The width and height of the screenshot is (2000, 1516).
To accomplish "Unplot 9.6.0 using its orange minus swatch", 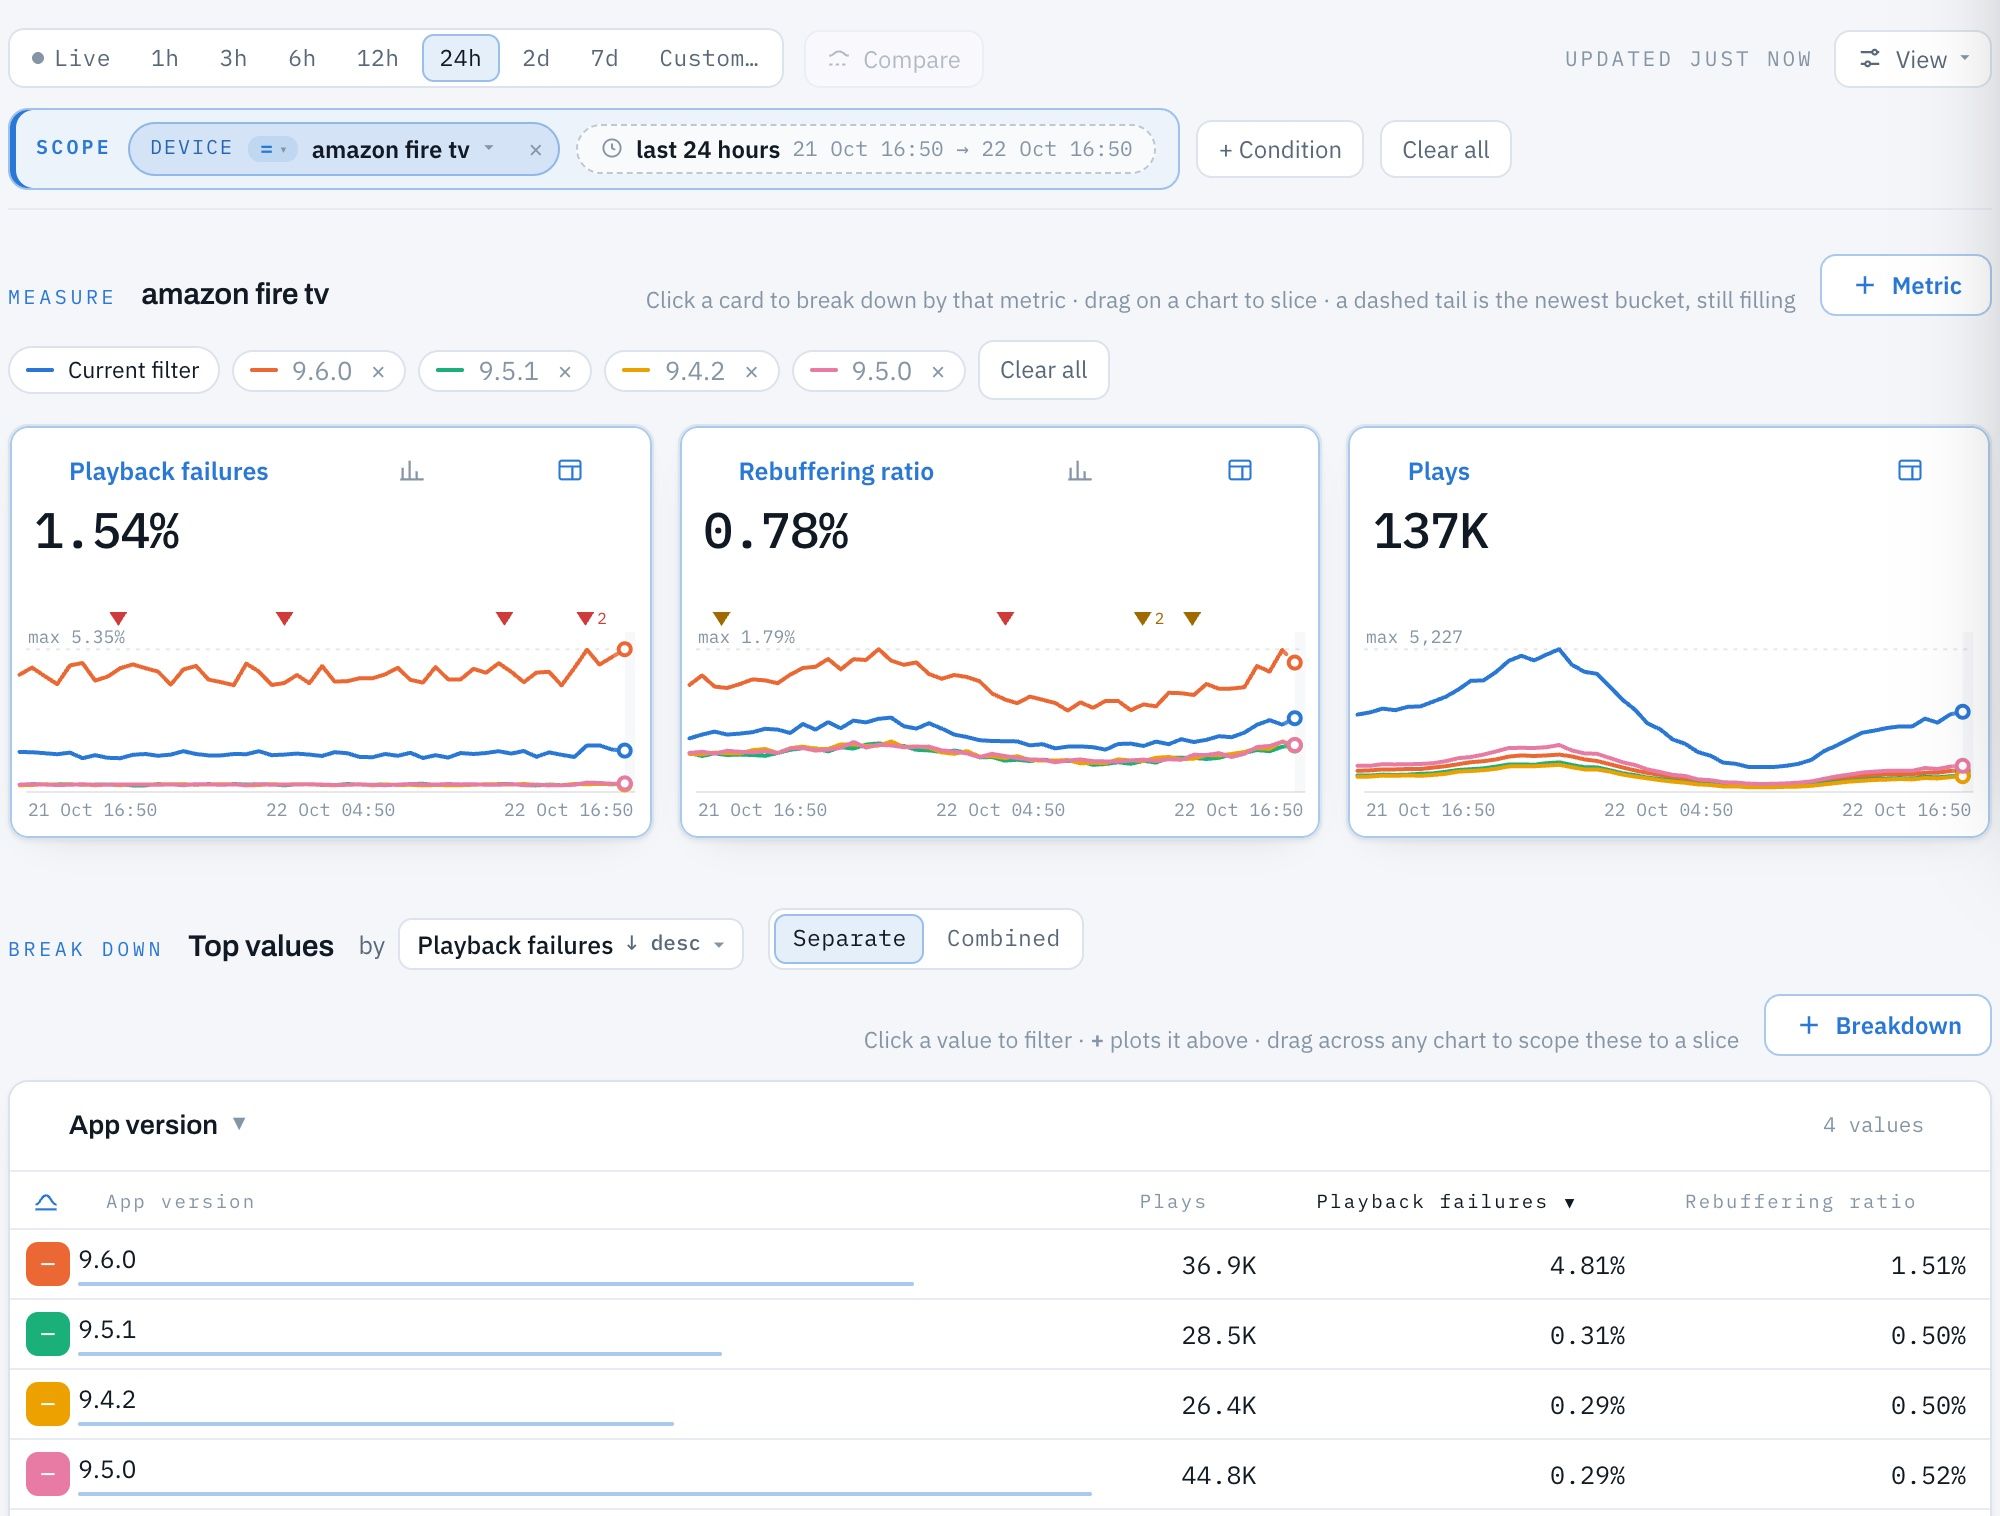I will pos(48,1264).
